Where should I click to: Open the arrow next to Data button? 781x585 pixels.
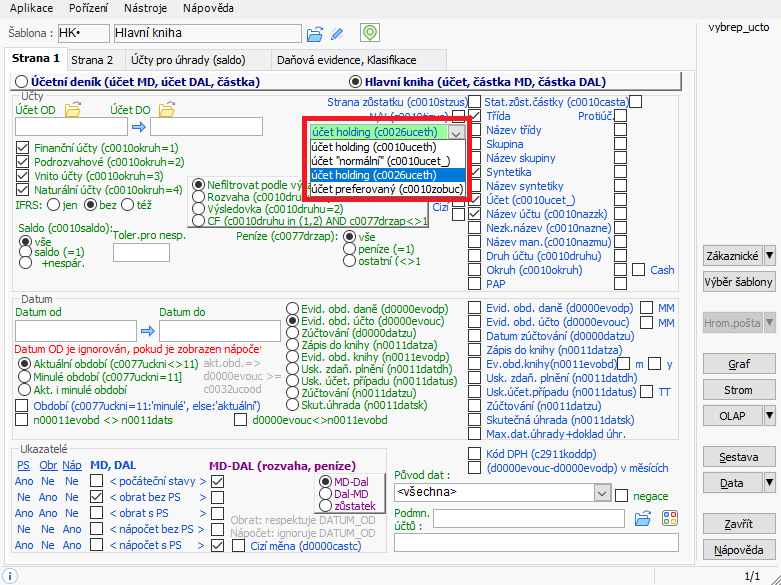coord(769,483)
